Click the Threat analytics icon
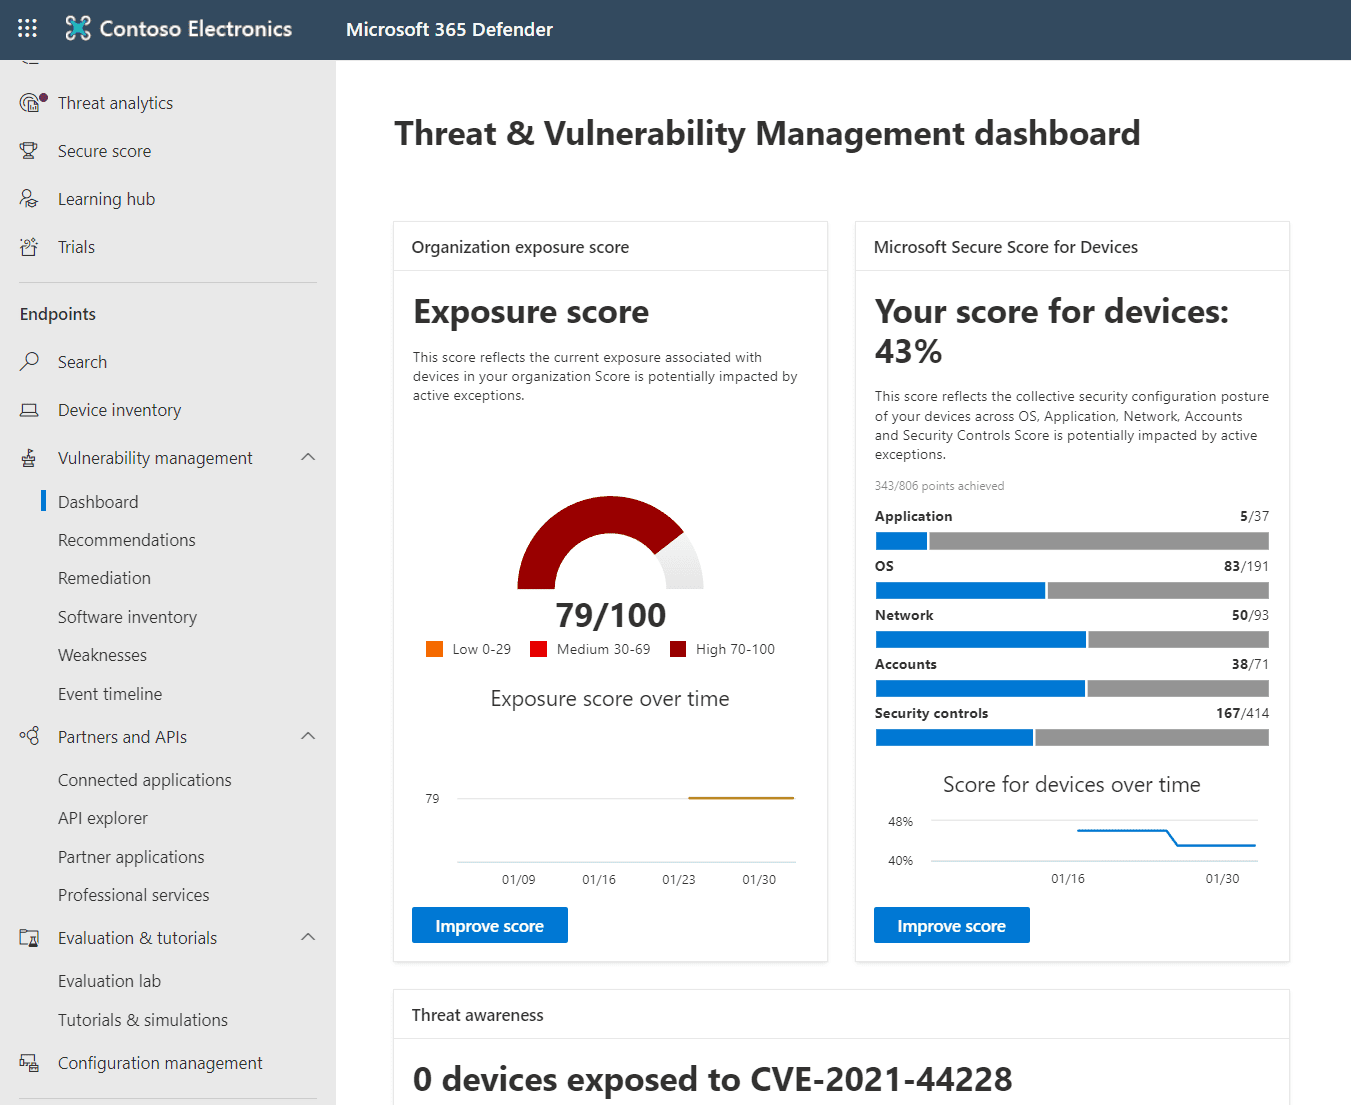The image size is (1351, 1105). 31,103
